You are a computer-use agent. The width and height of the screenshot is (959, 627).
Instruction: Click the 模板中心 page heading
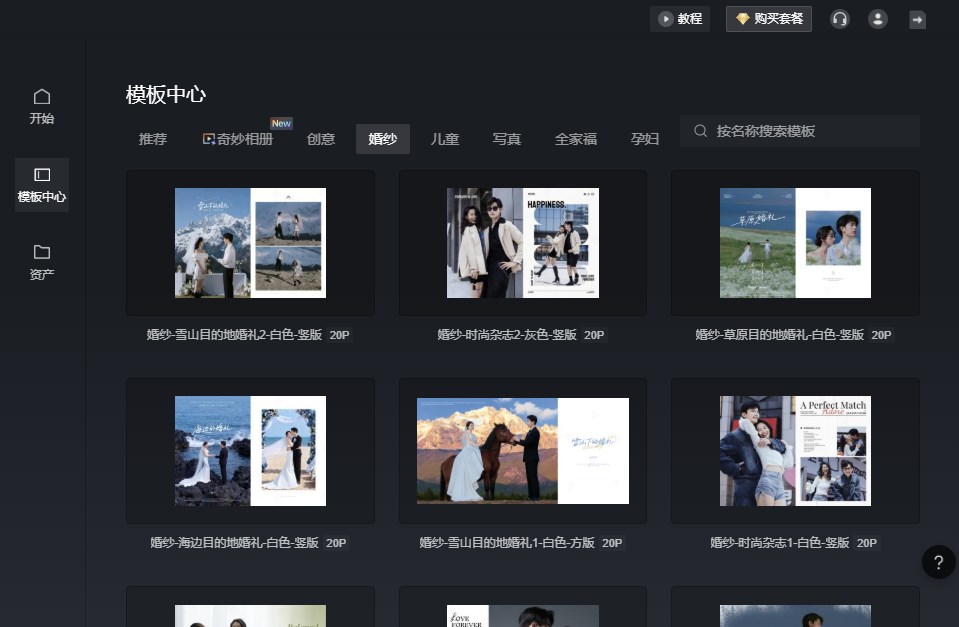click(x=166, y=95)
